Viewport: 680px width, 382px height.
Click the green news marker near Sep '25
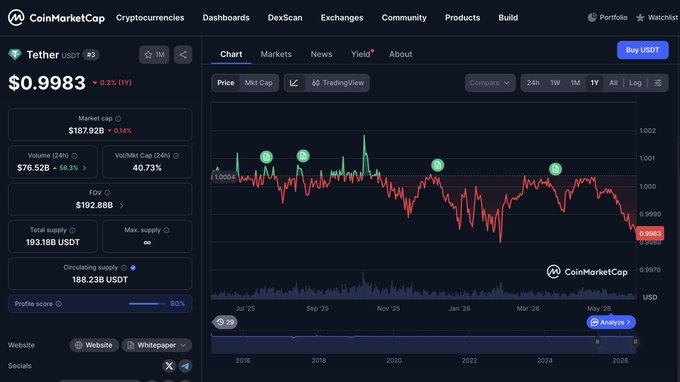click(x=303, y=156)
